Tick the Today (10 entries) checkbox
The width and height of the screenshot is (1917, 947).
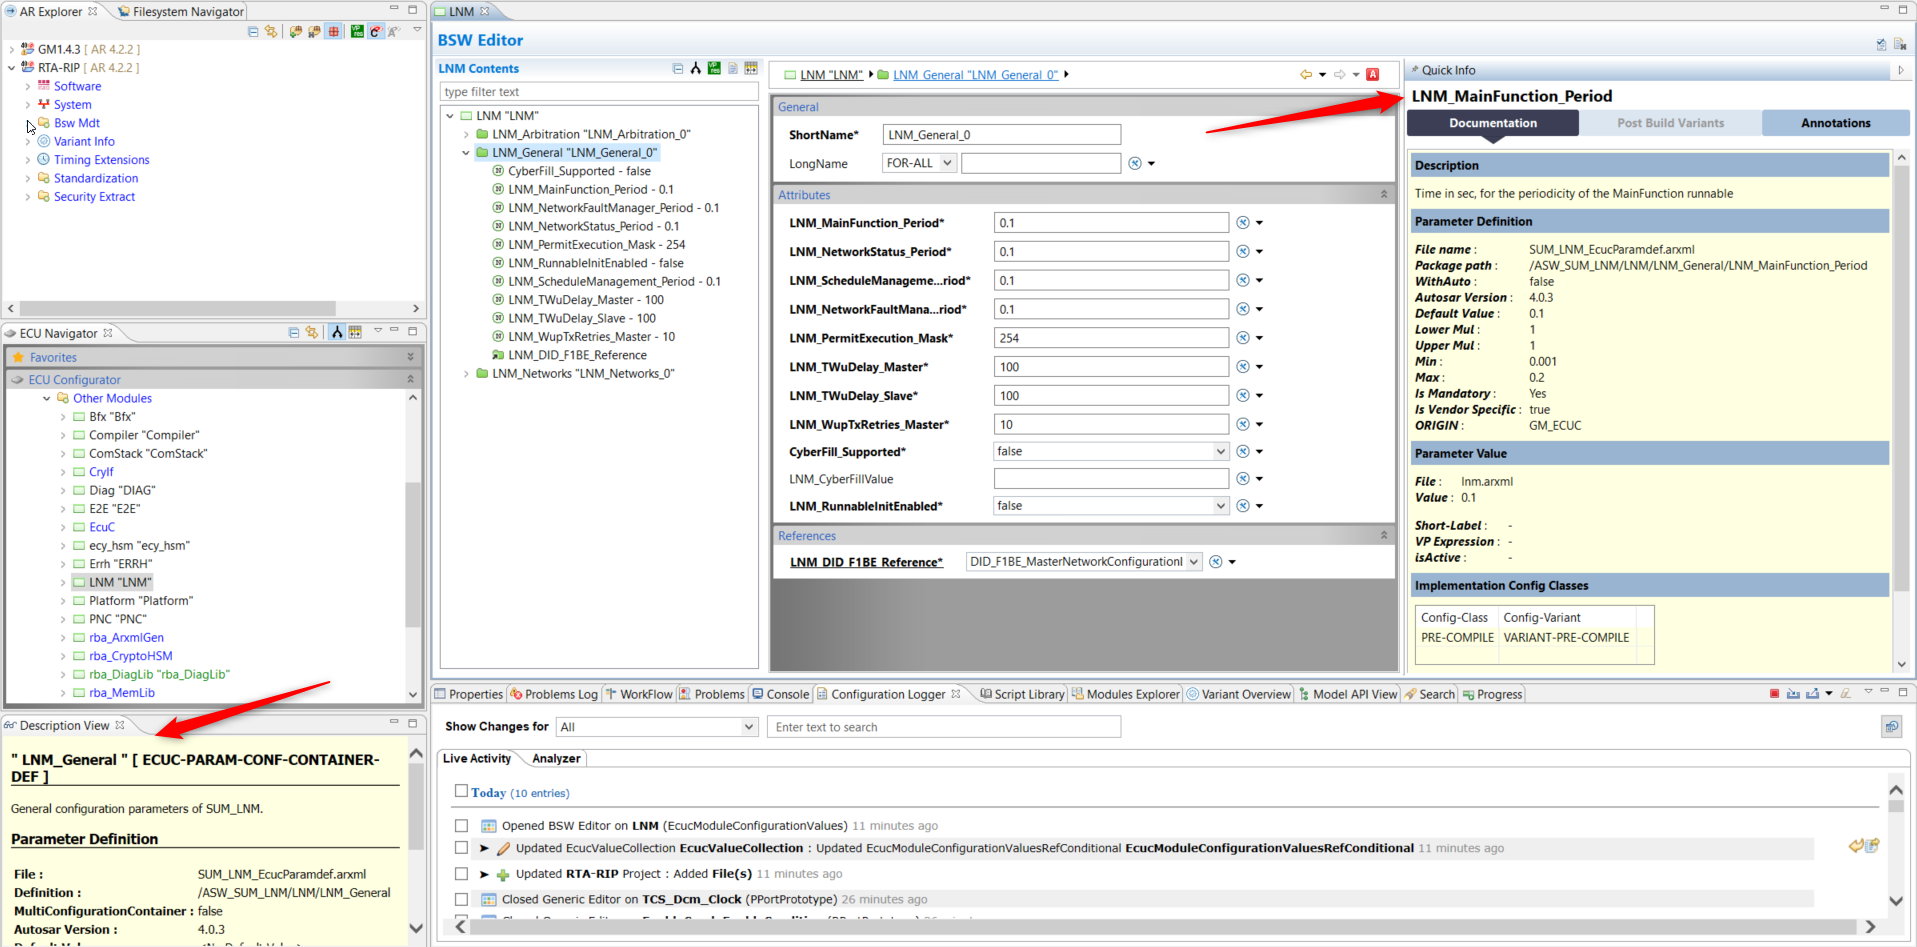(461, 791)
